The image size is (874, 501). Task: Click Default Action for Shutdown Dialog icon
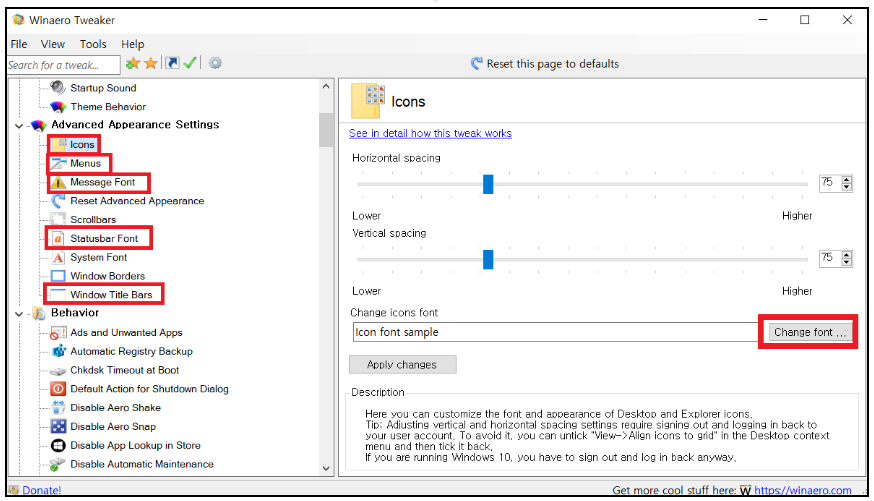coord(58,389)
